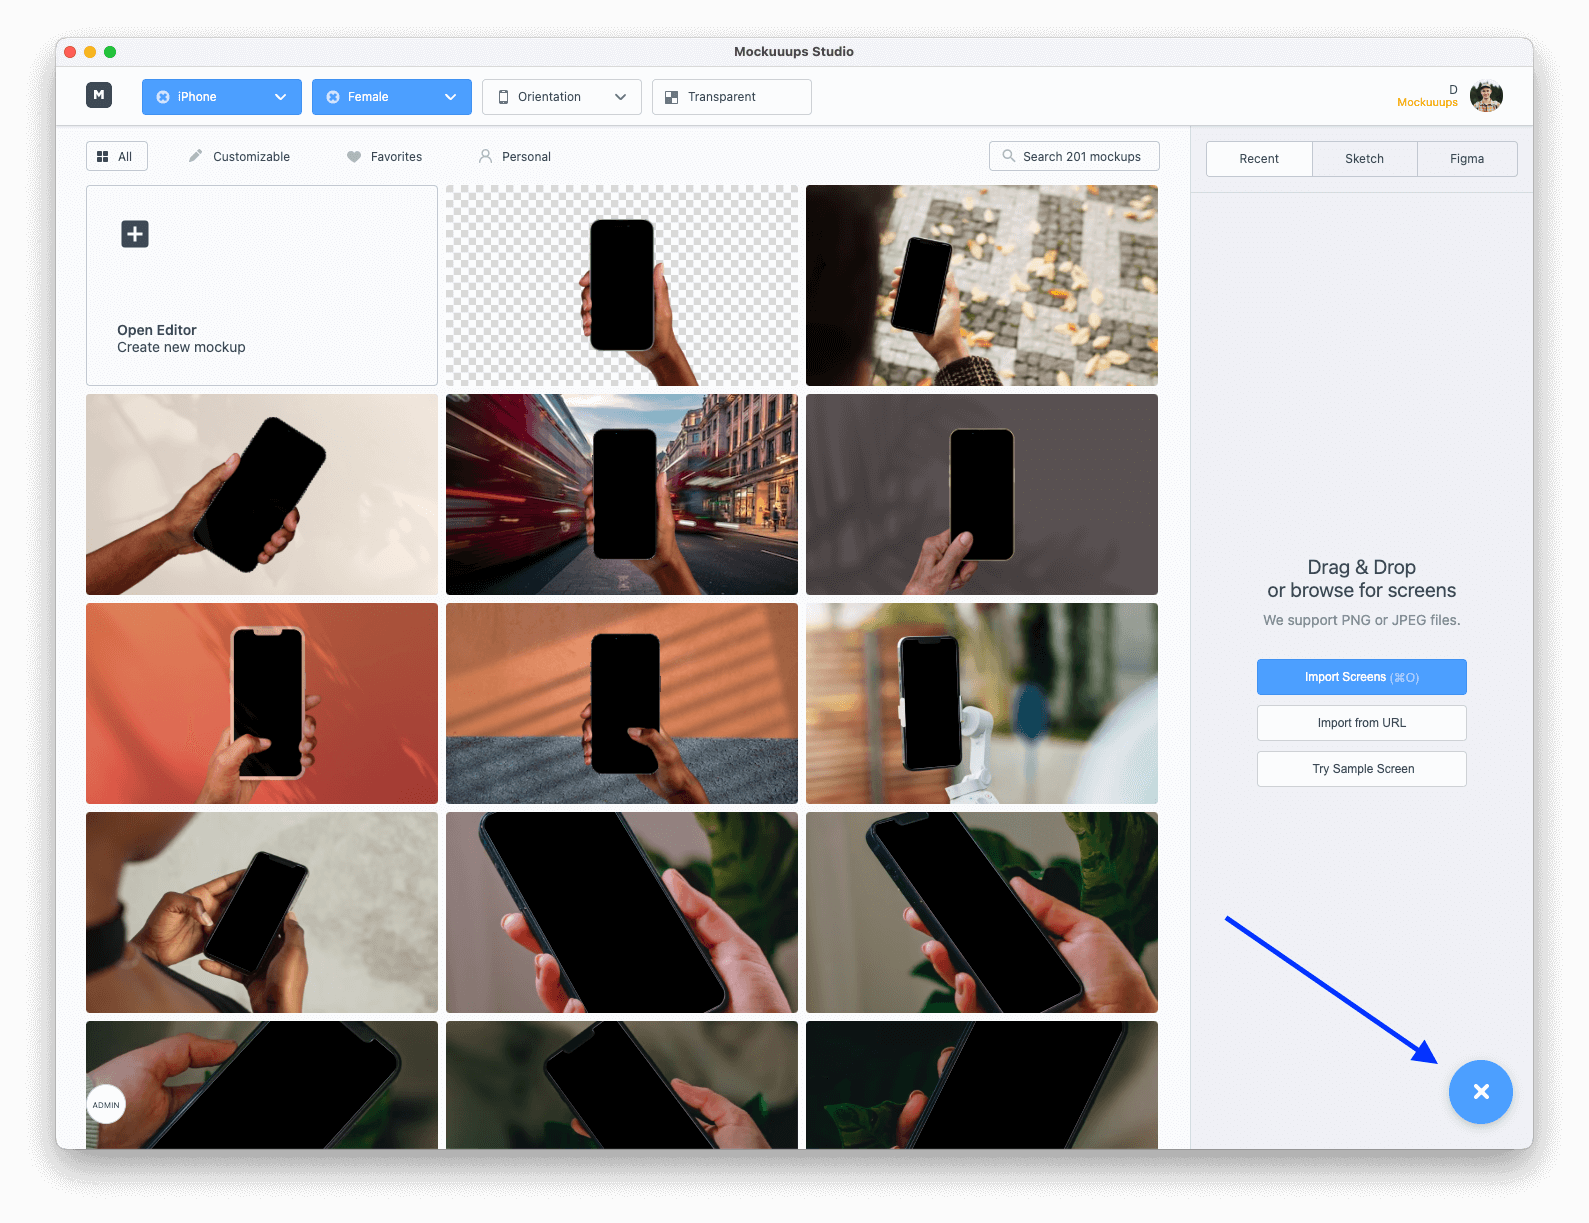Toggle the Transparent background filter

tap(731, 97)
